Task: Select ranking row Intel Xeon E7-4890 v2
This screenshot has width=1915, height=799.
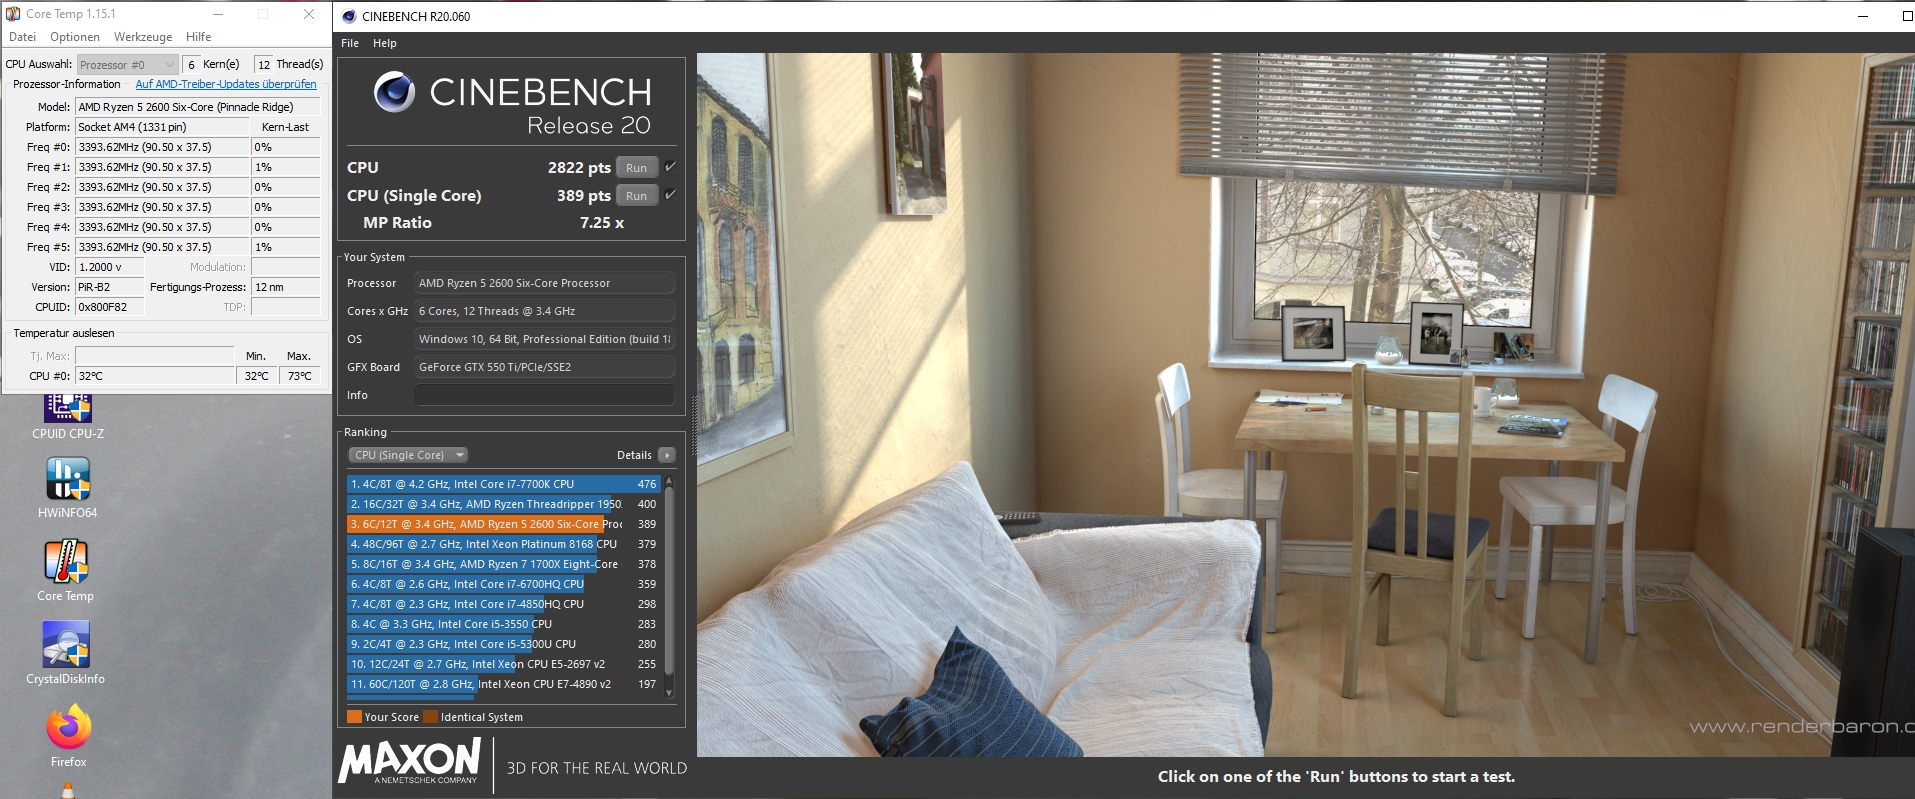Action: click(x=503, y=684)
